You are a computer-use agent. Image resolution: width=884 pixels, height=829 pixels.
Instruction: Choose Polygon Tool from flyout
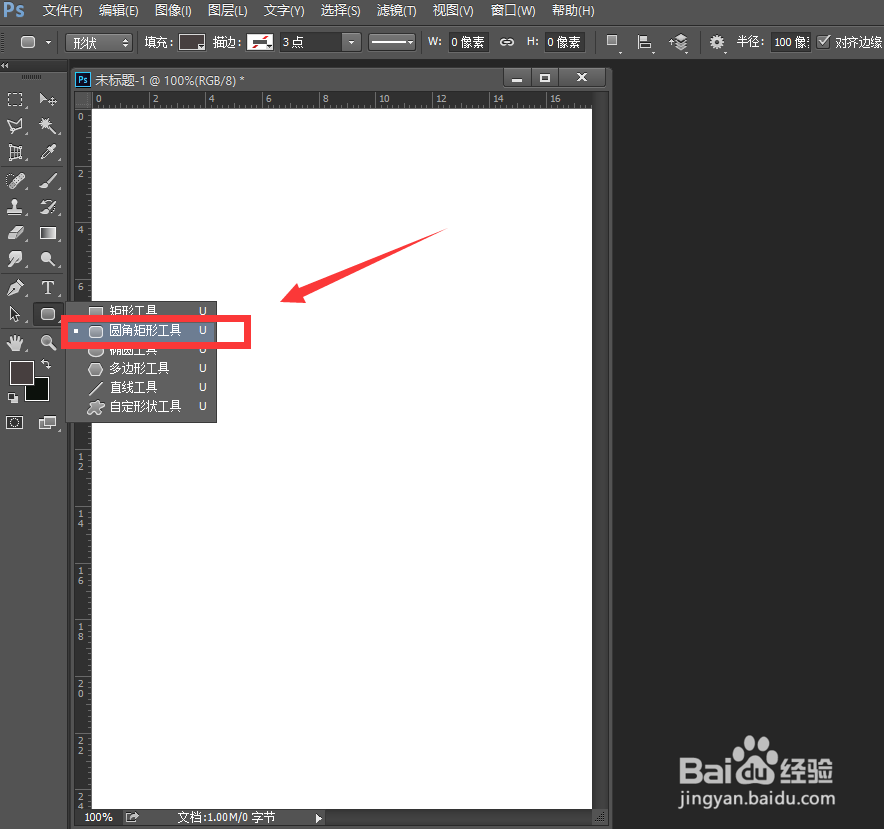pos(142,368)
